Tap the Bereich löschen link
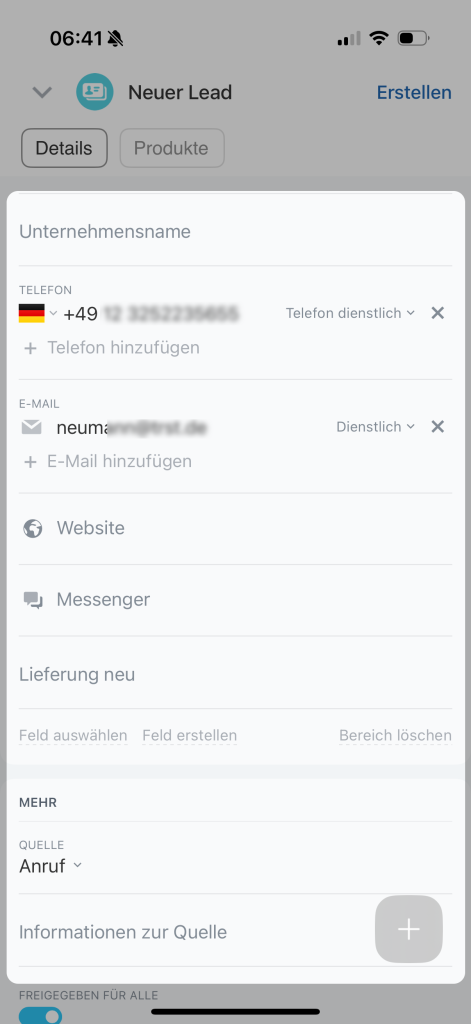This screenshot has width=471, height=1024. point(395,736)
